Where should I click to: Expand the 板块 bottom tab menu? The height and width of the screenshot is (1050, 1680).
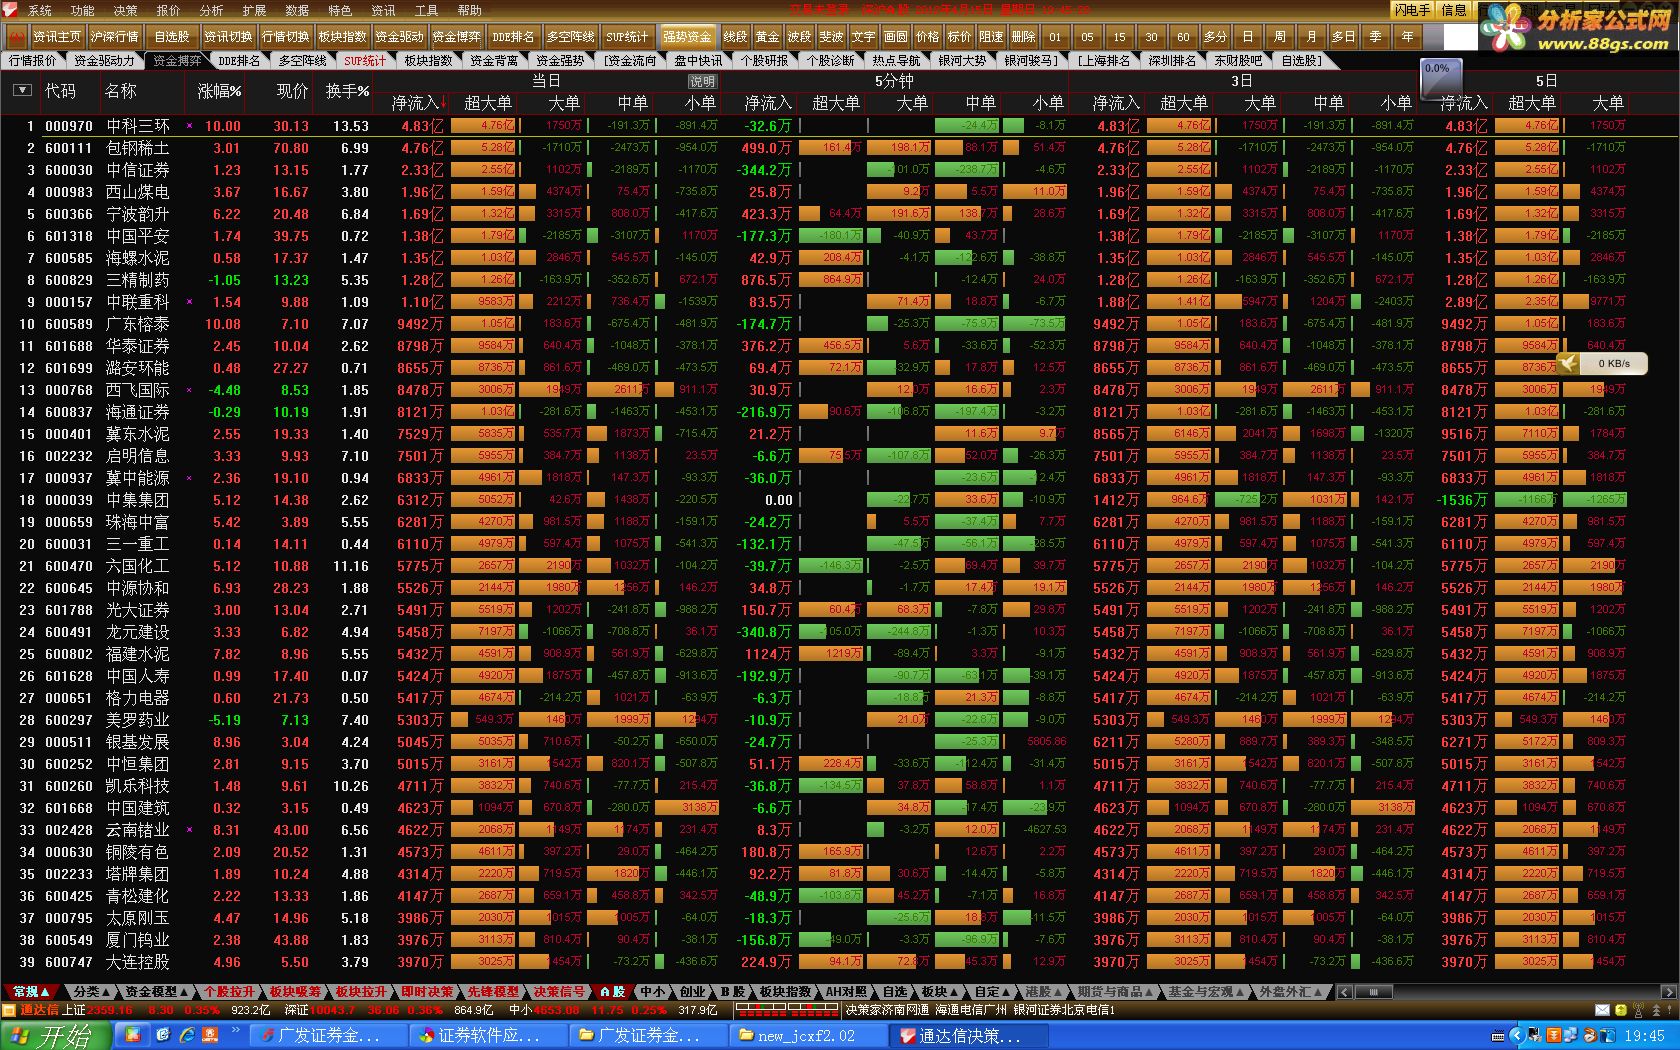point(940,991)
